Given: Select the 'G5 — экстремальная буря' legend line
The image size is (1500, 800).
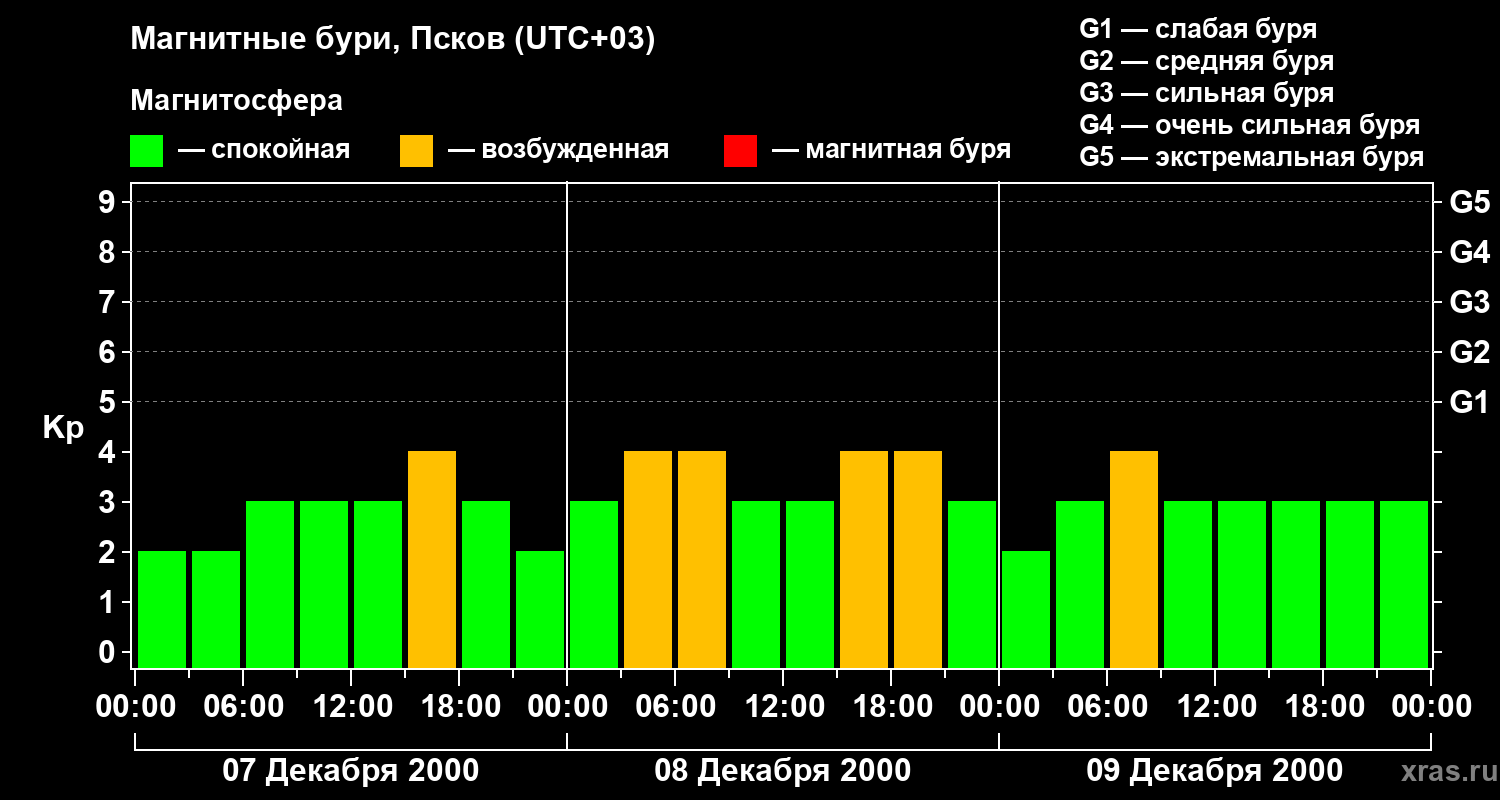Looking at the screenshot, I should (x=1252, y=157).
